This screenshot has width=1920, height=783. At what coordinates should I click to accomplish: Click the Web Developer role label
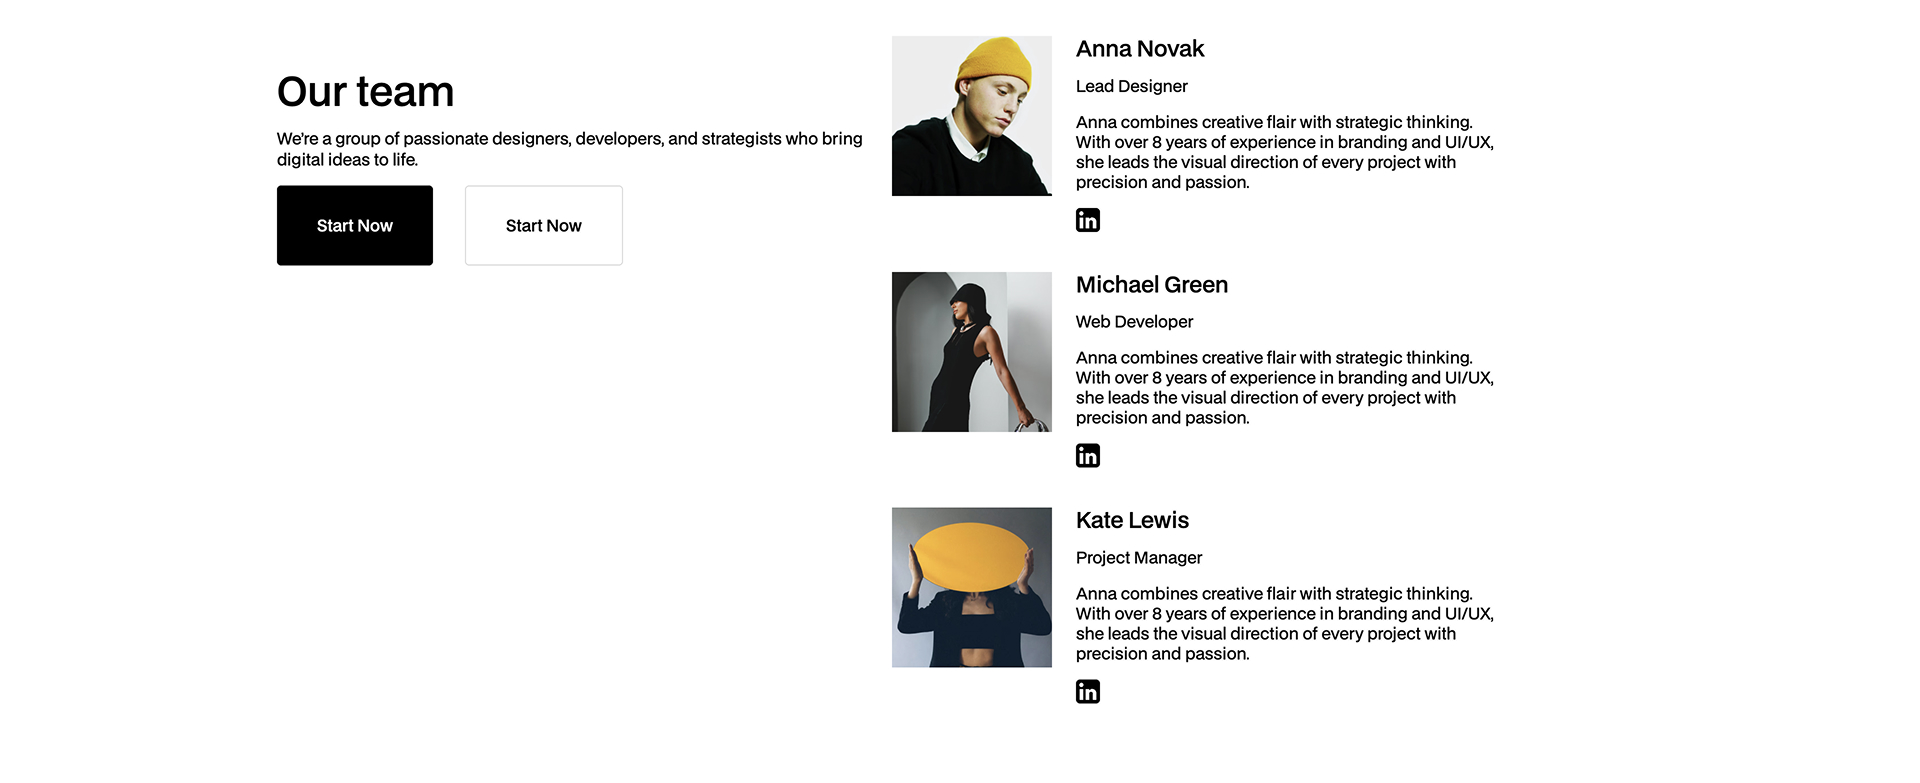click(1134, 322)
